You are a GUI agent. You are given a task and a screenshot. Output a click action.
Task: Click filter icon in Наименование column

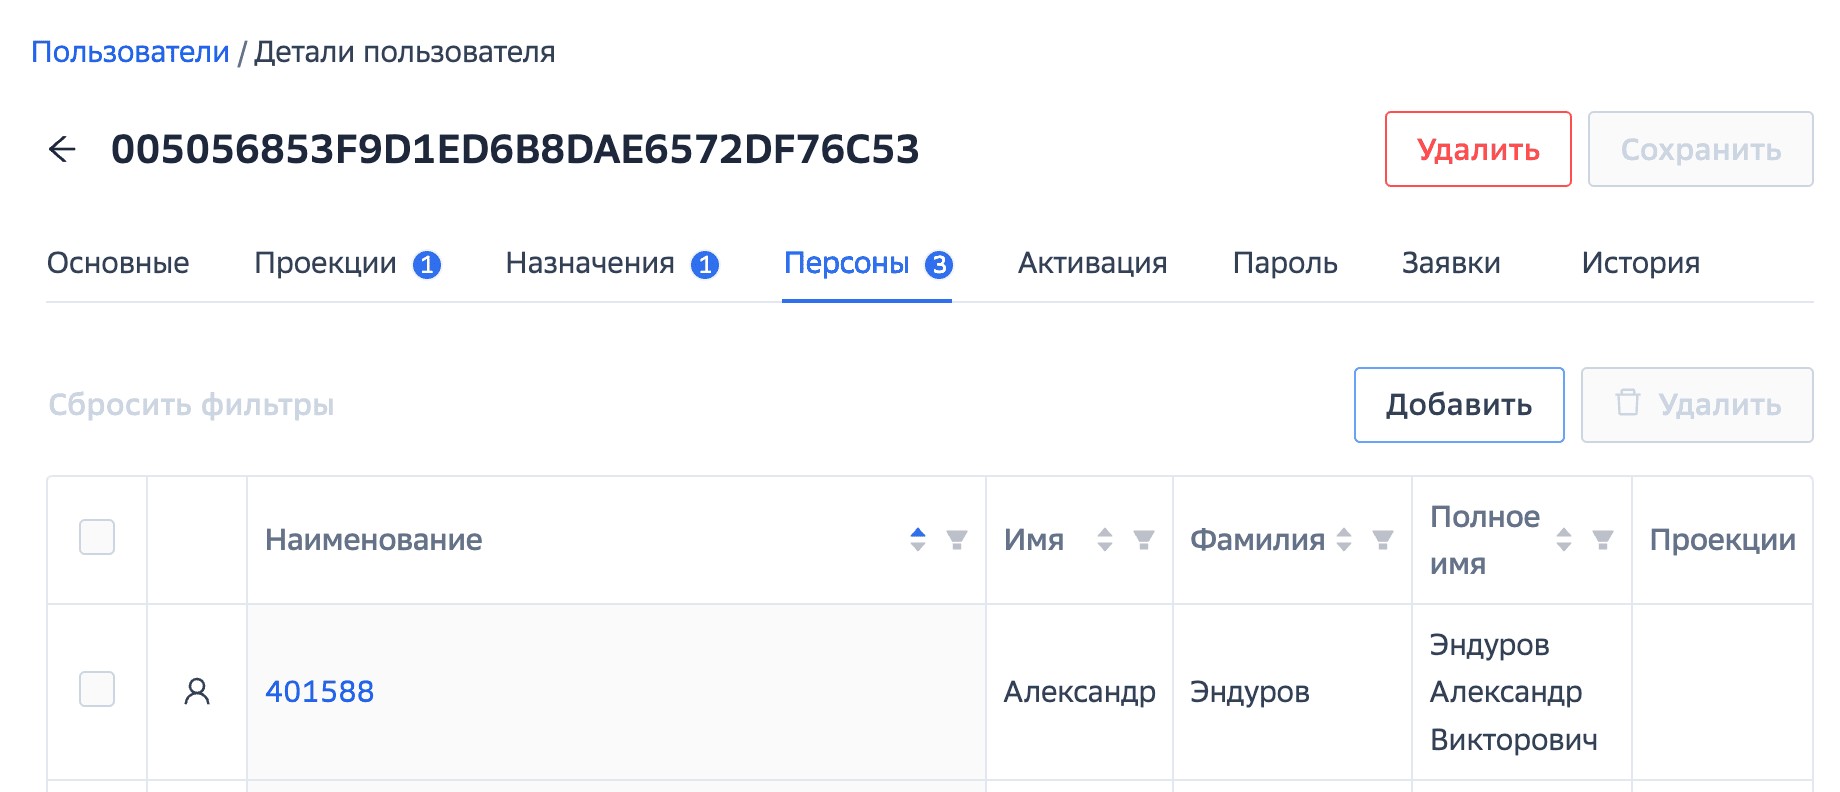pyautogui.click(x=957, y=540)
